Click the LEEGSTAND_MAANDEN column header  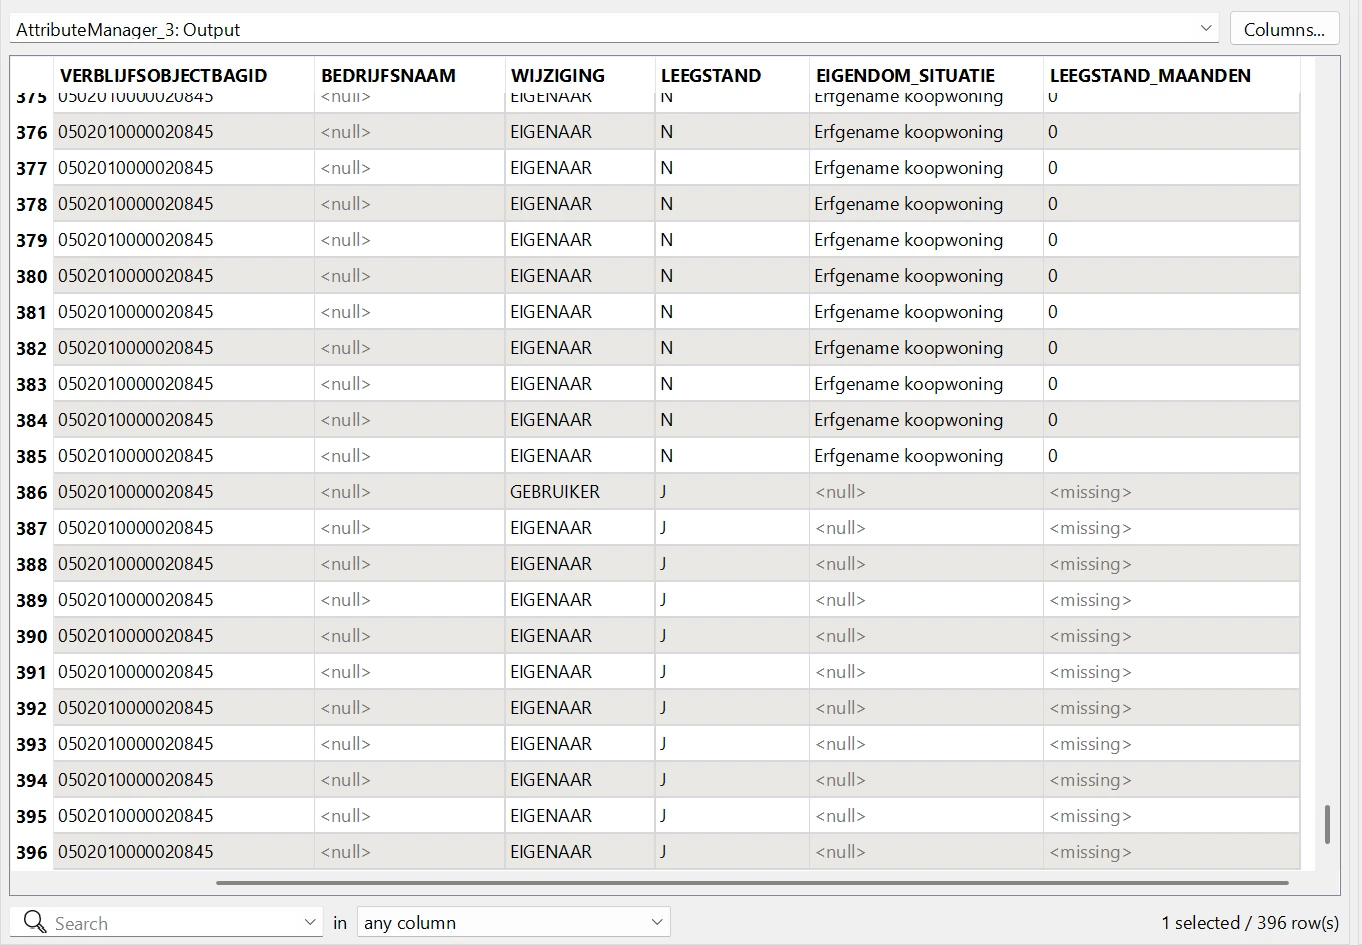pyautogui.click(x=1150, y=76)
